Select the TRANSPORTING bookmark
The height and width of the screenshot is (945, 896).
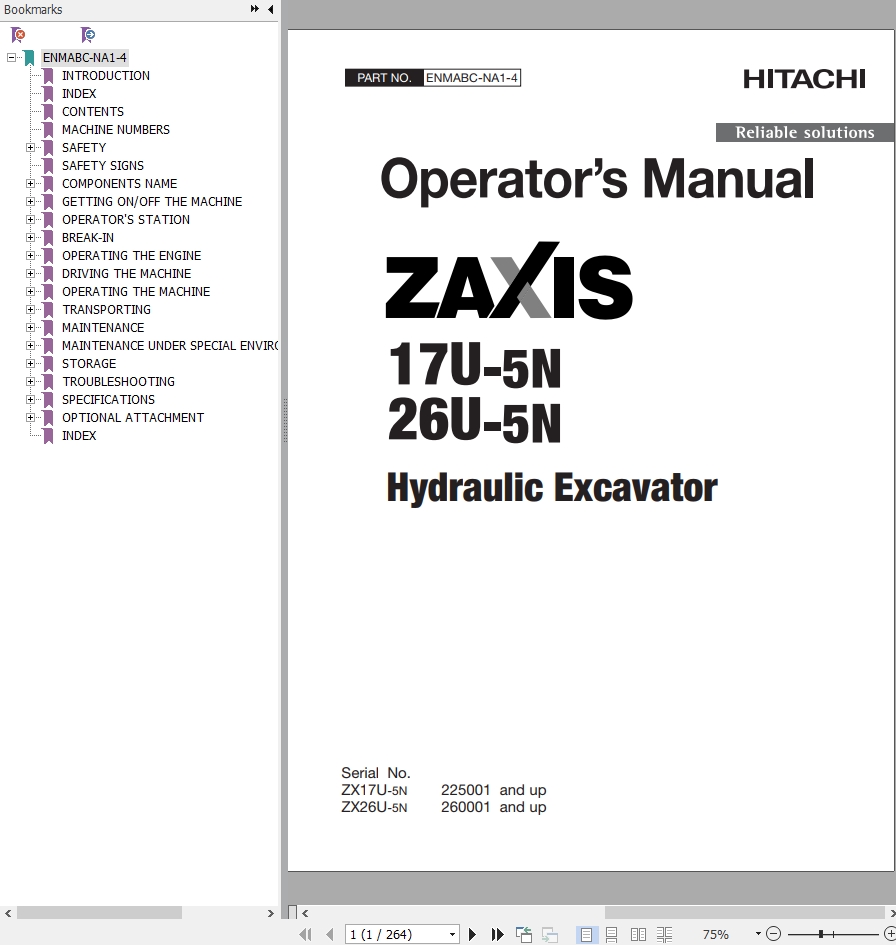pos(107,310)
